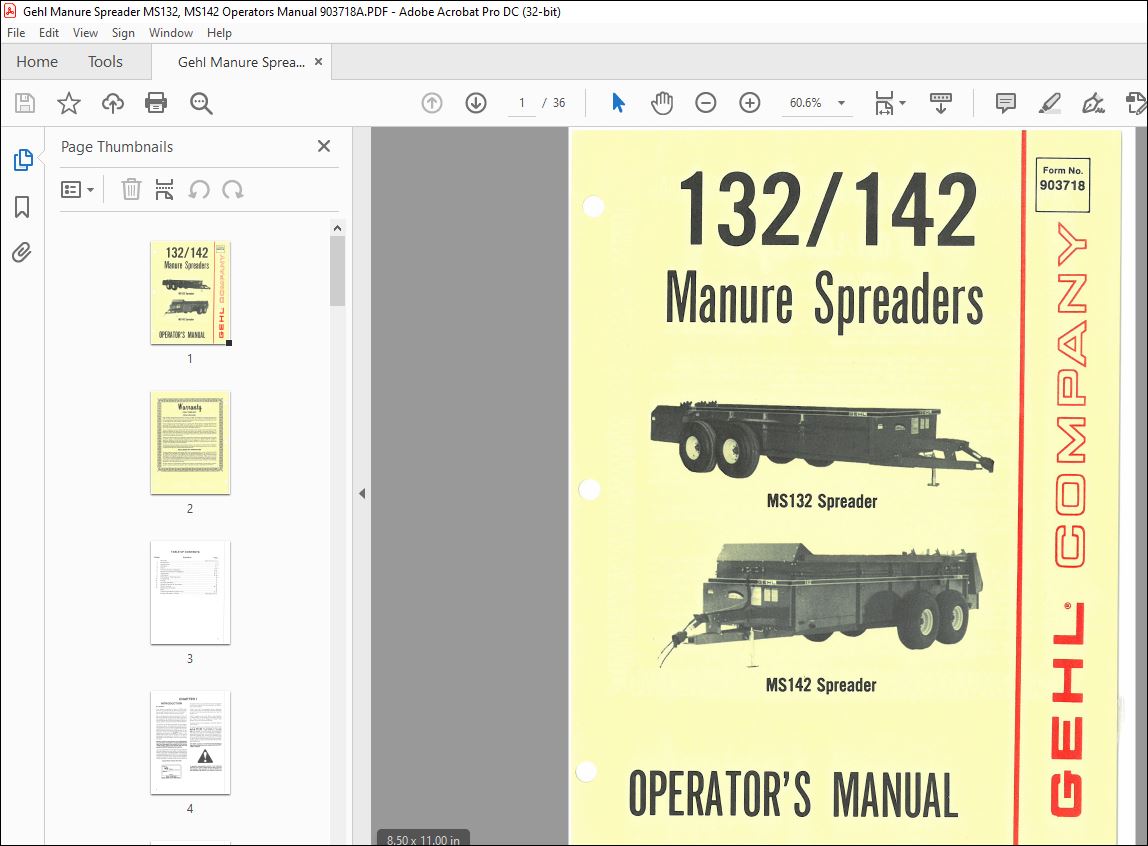
Task: Click the 60.6% zoom value field
Action: point(805,103)
